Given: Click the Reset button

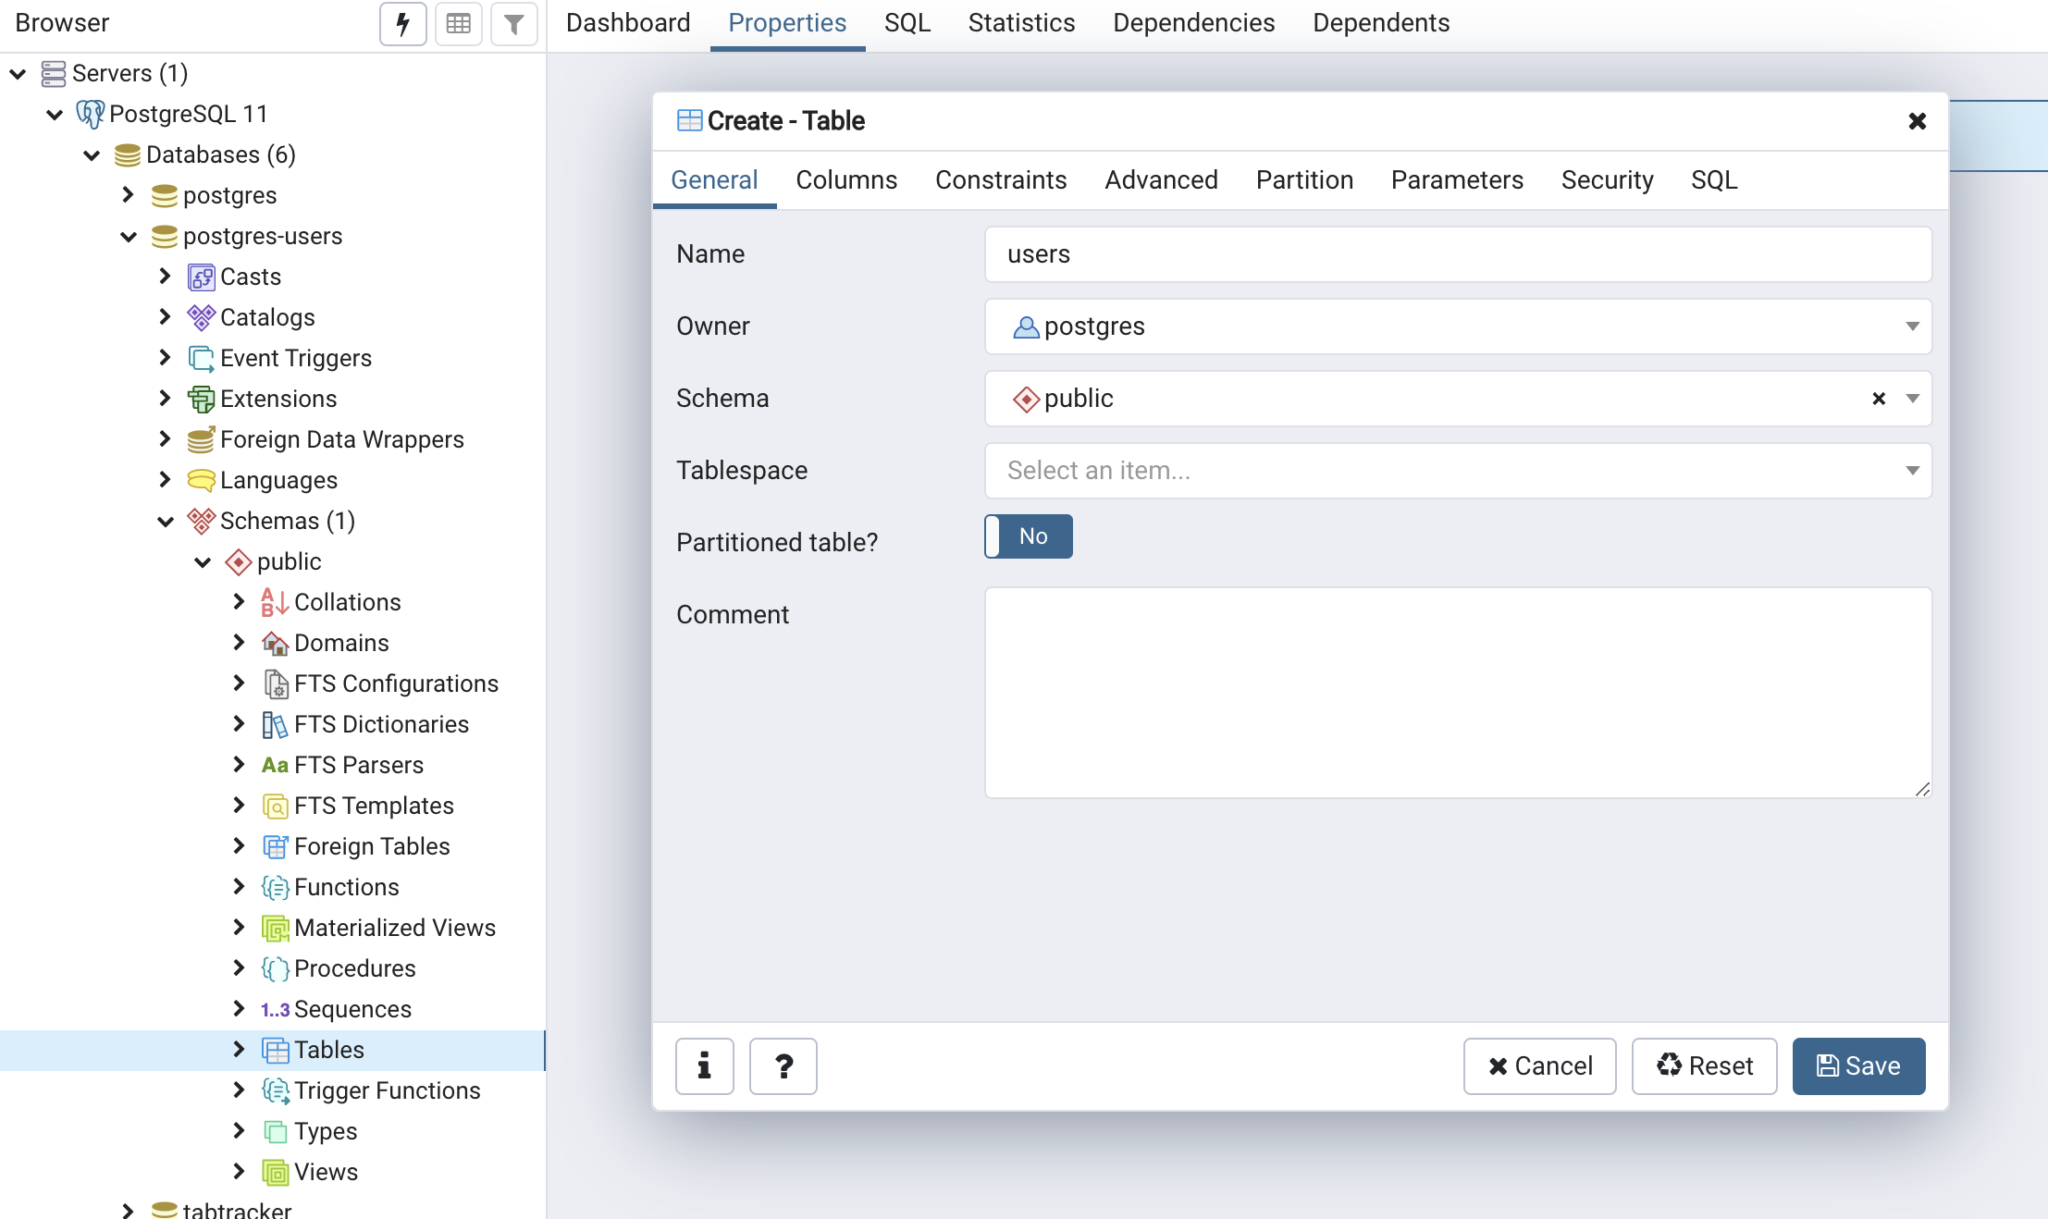Looking at the screenshot, I should (x=1703, y=1066).
